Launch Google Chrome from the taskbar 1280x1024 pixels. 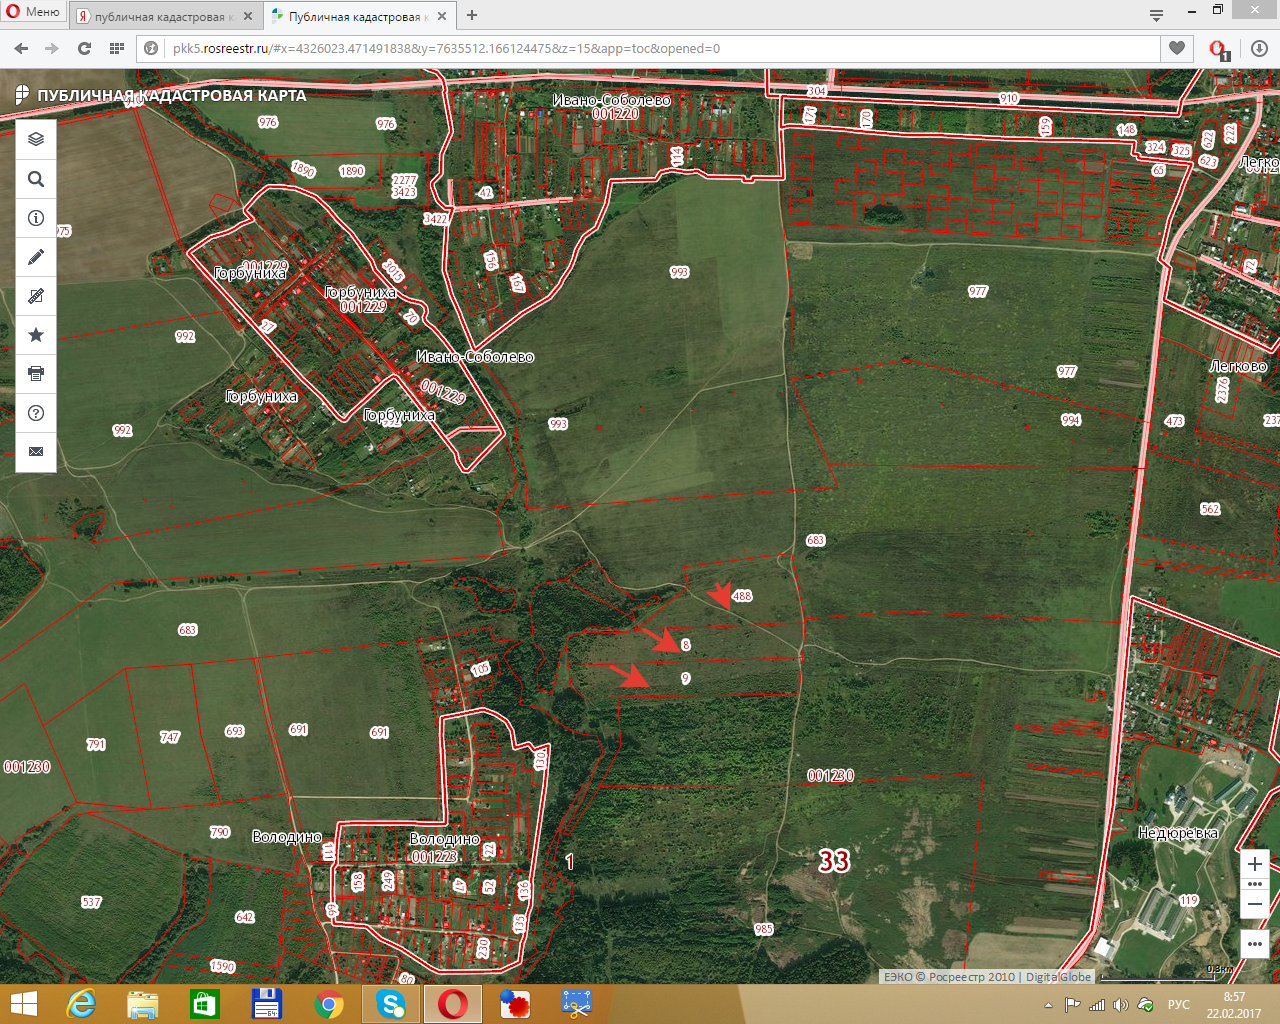[x=329, y=1004]
